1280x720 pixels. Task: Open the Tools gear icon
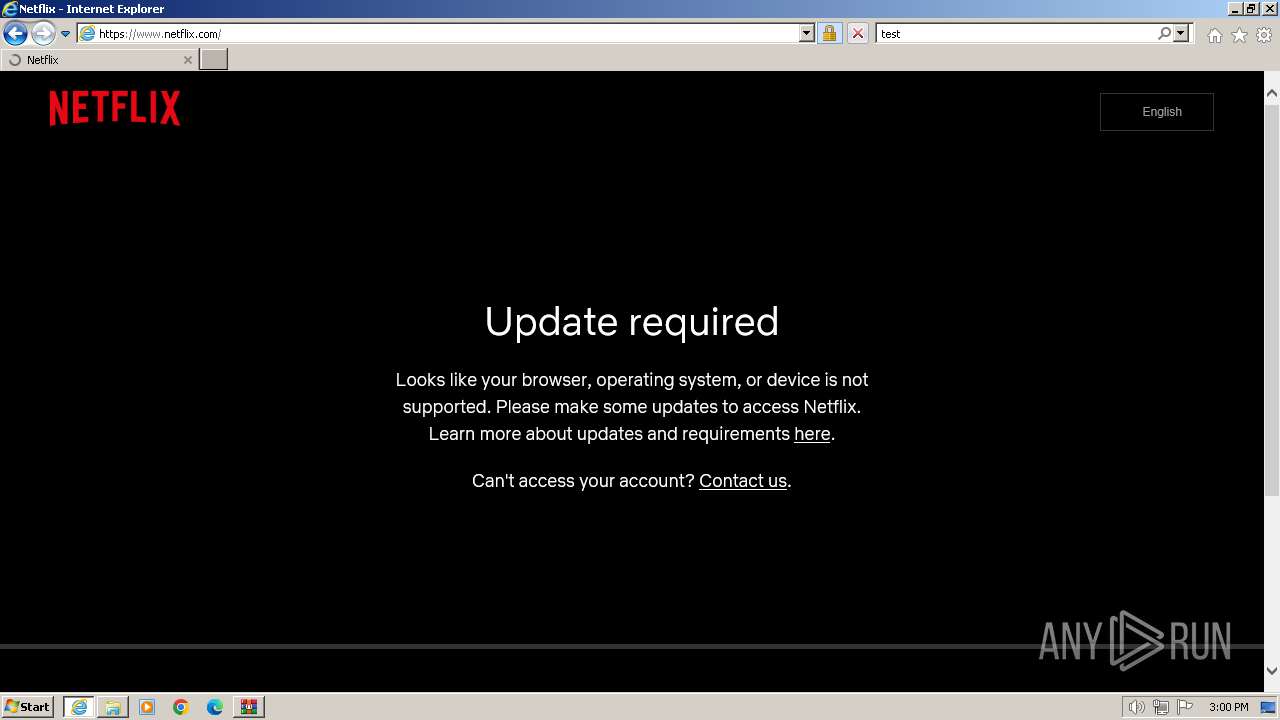(x=1264, y=35)
